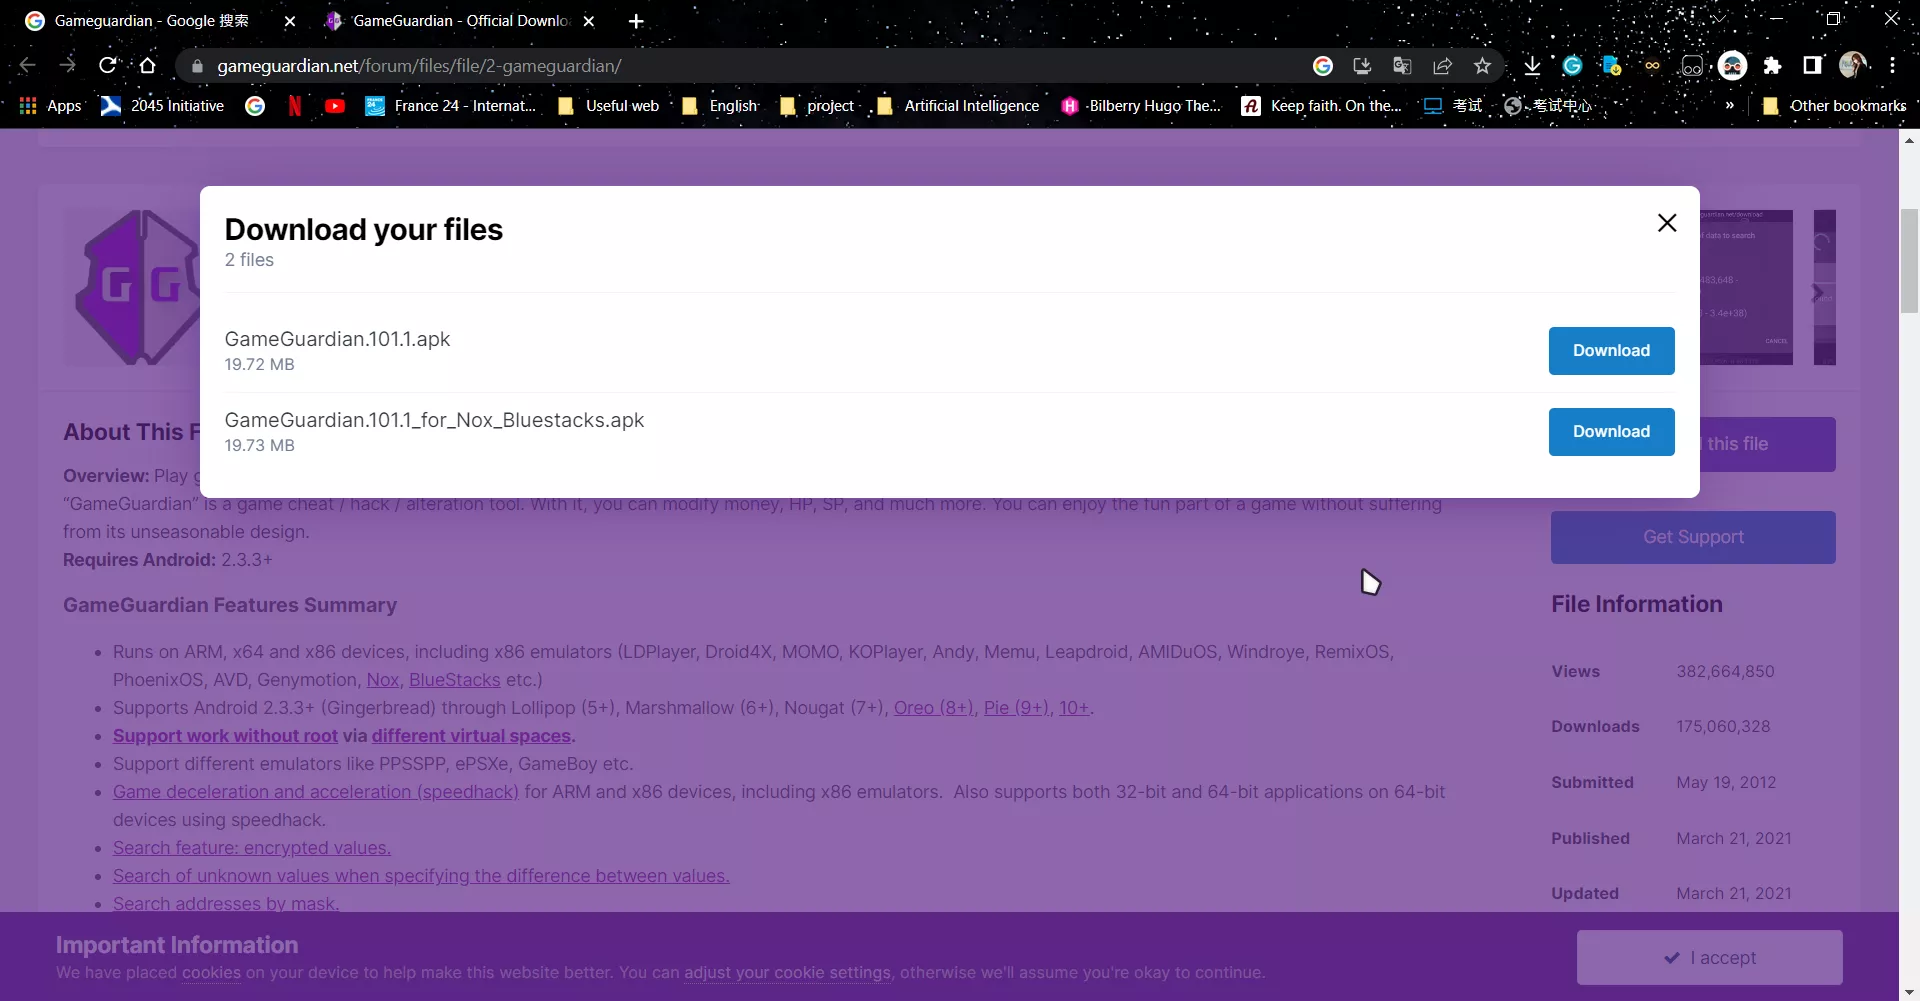Screen dimensions: 1920x1001
Task: Bookmark this page with the star icon
Action: pyautogui.click(x=1482, y=66)
